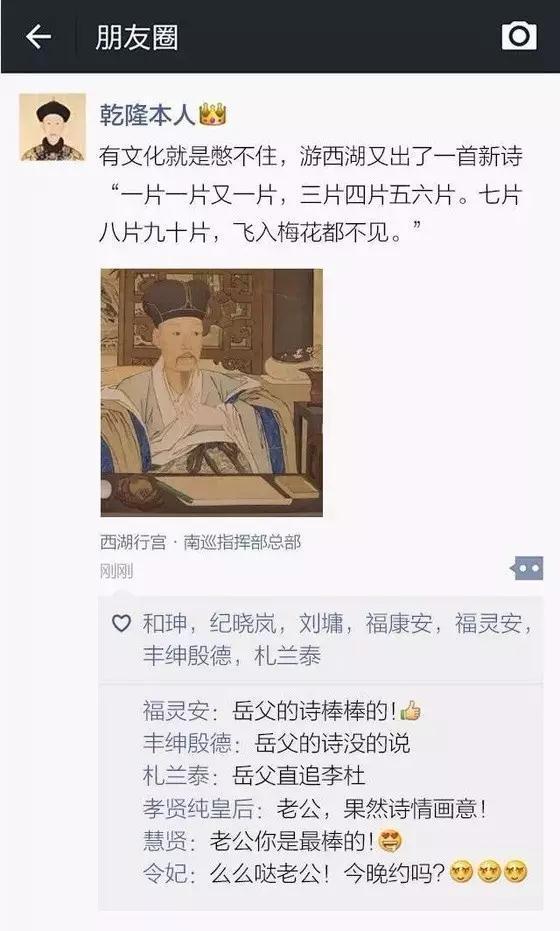Reply to 札兰泰's comment 岳父直追李杜
Viewport: 560px width, 931px height.
(254, 775)
